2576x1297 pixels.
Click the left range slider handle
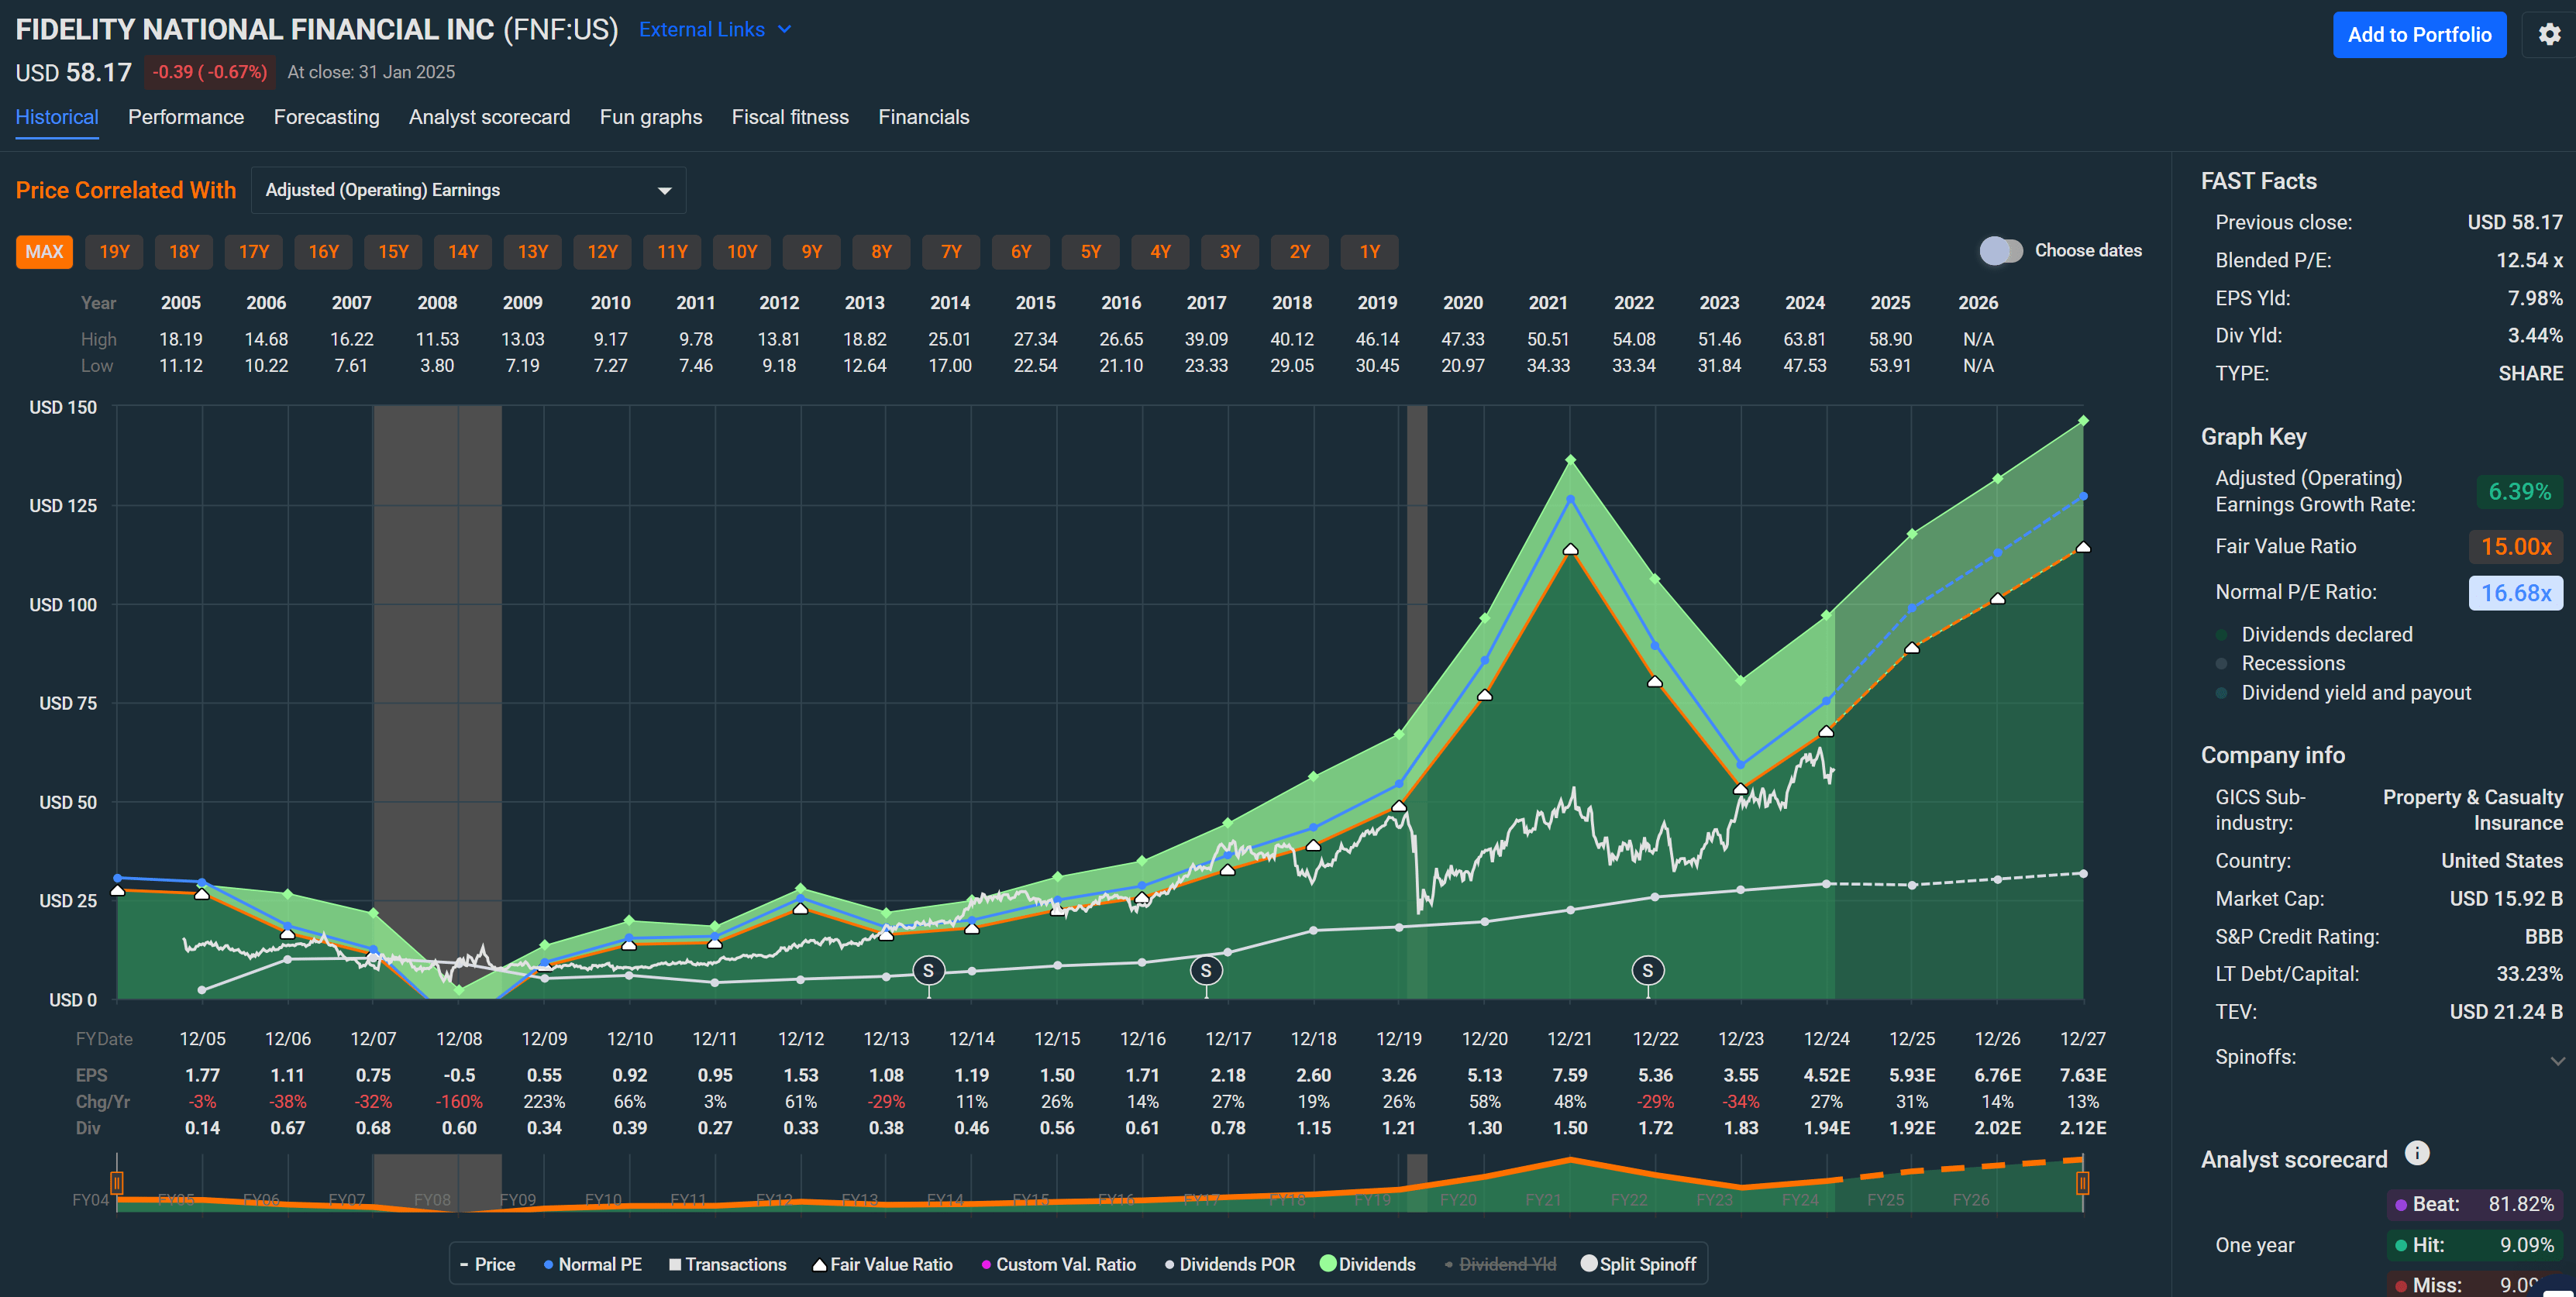117,1183
